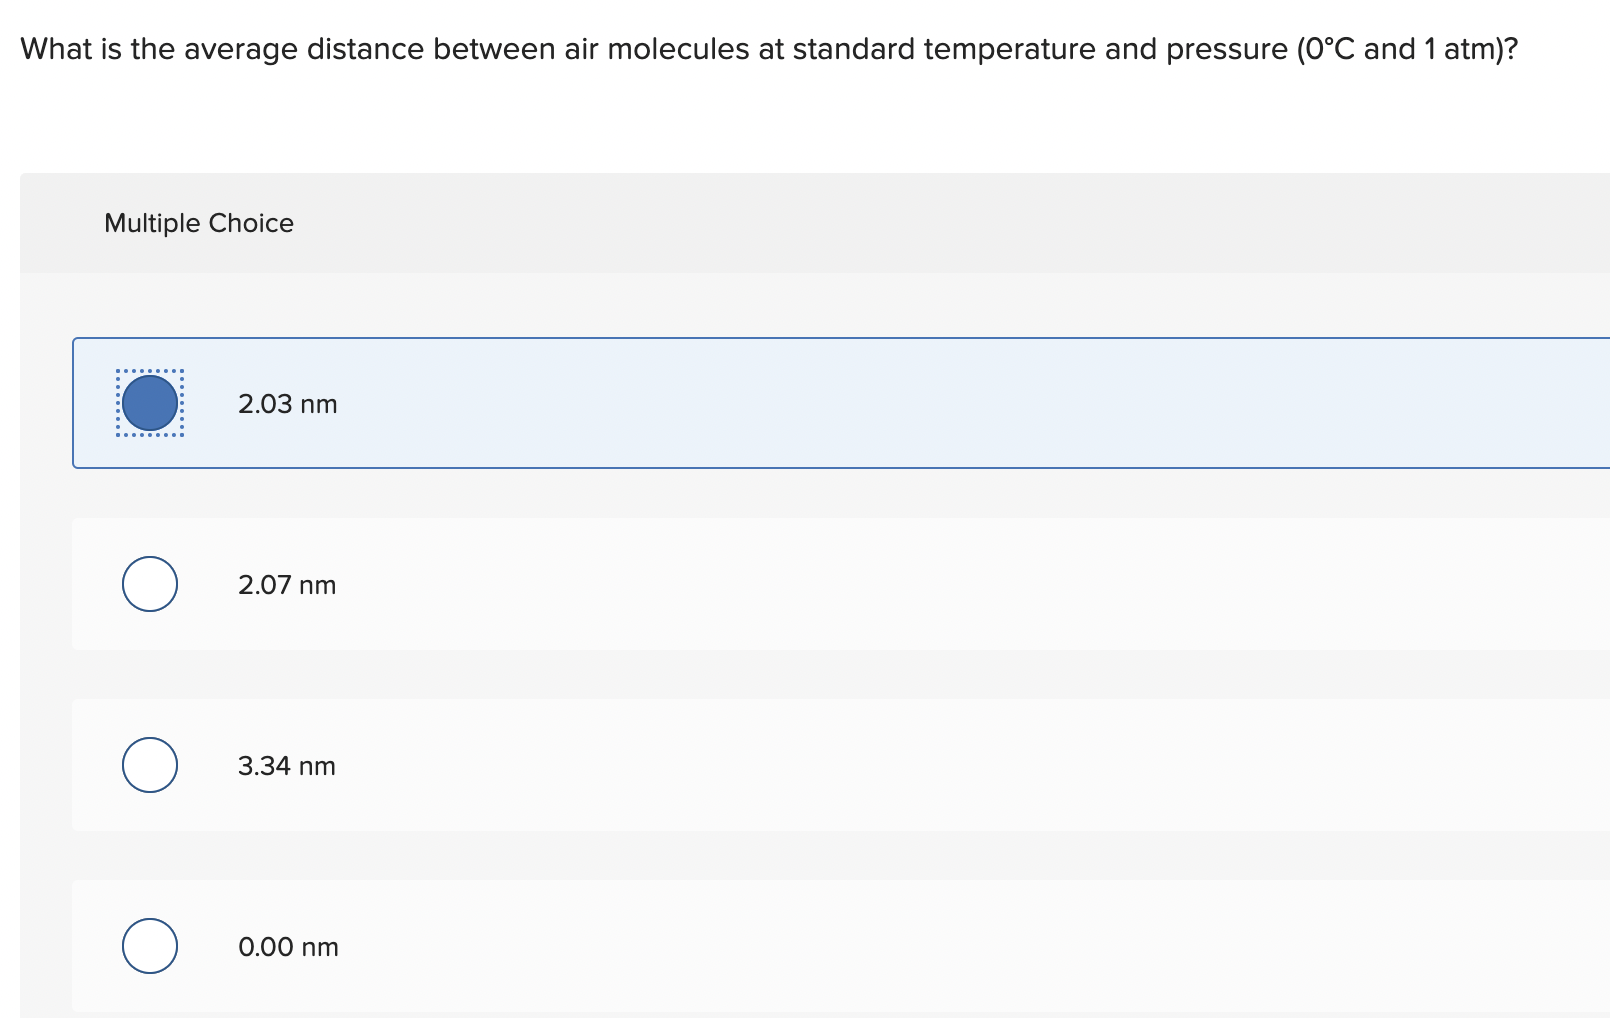Click the 2.07 nm answer label text
Image resolution: width=1610 pixels, height=1018 pixels.
[x=287, y=584]
